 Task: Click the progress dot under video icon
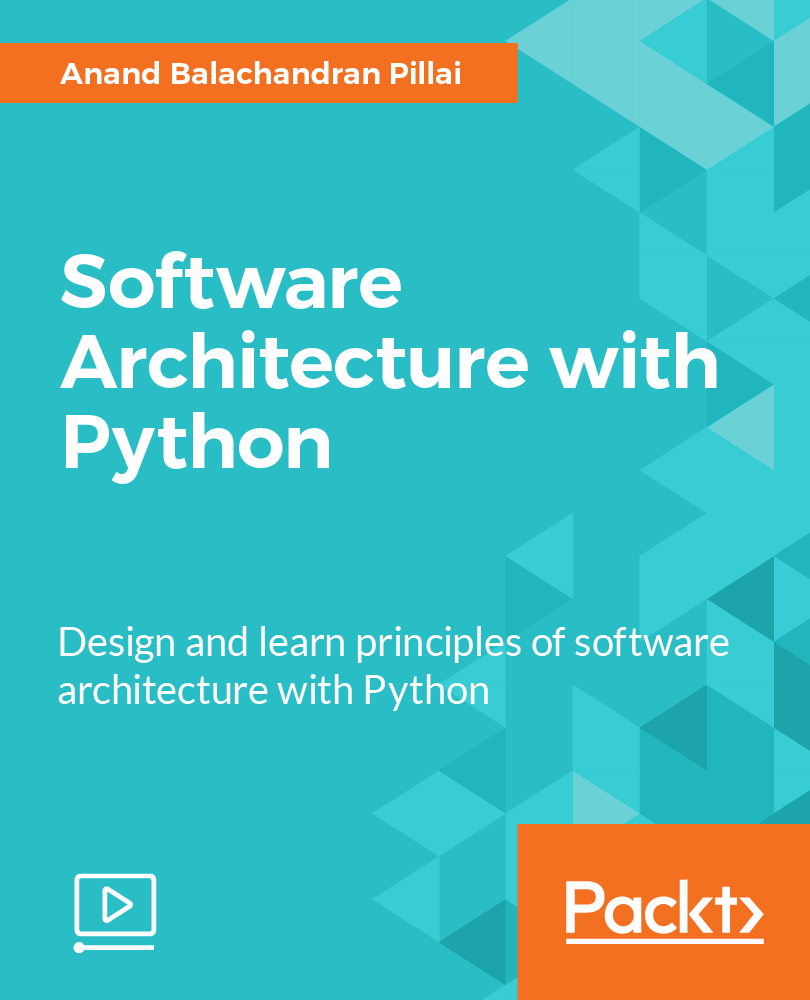(x=80, y=945)
